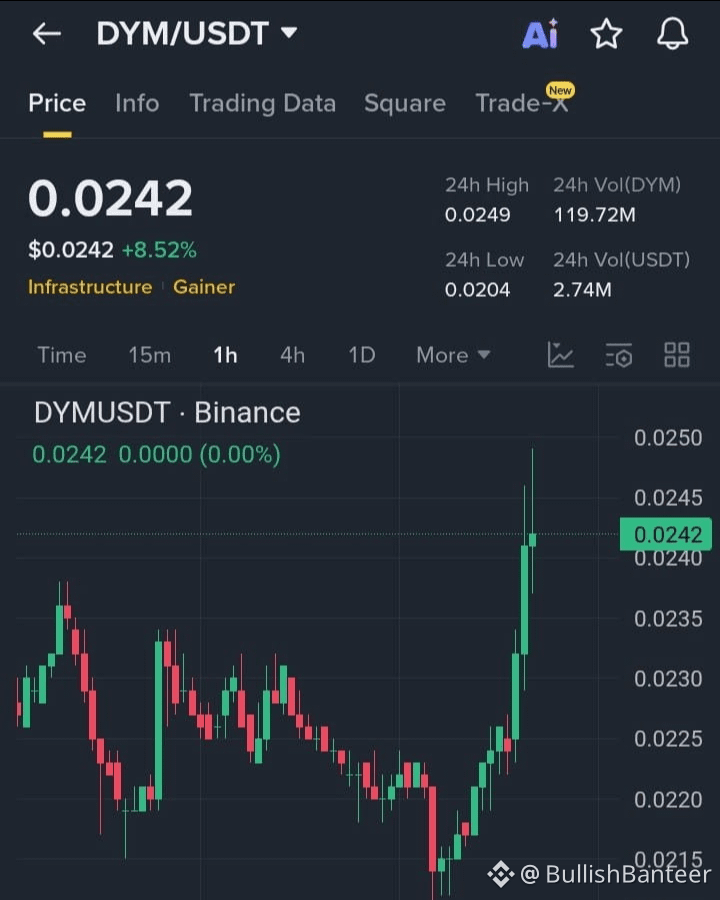The image size is (720, 900).
Task: Click the +8.52% change percentage
Action: coord(159,250)
